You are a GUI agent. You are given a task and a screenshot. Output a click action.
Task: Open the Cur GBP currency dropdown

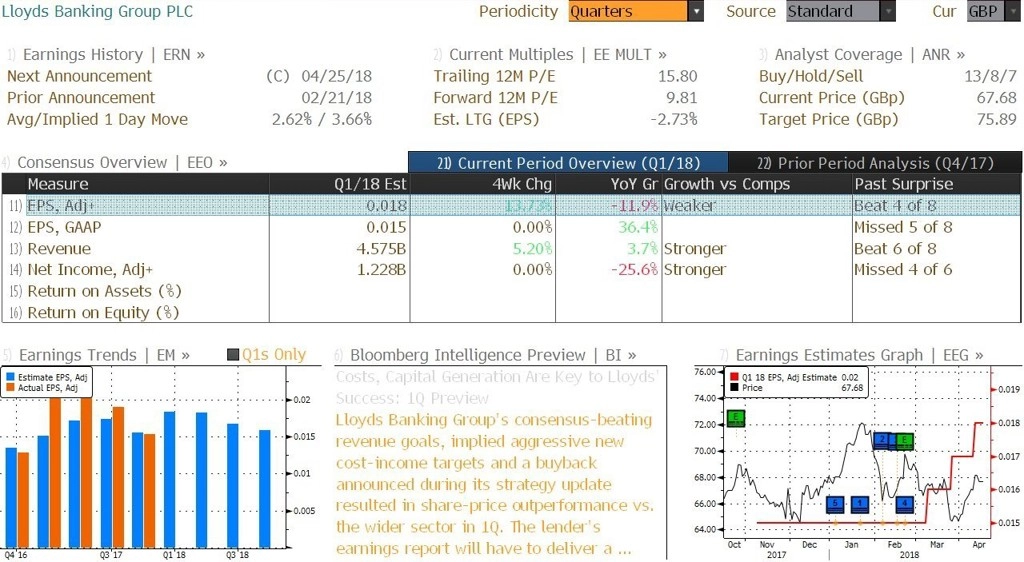pos(993,11)
